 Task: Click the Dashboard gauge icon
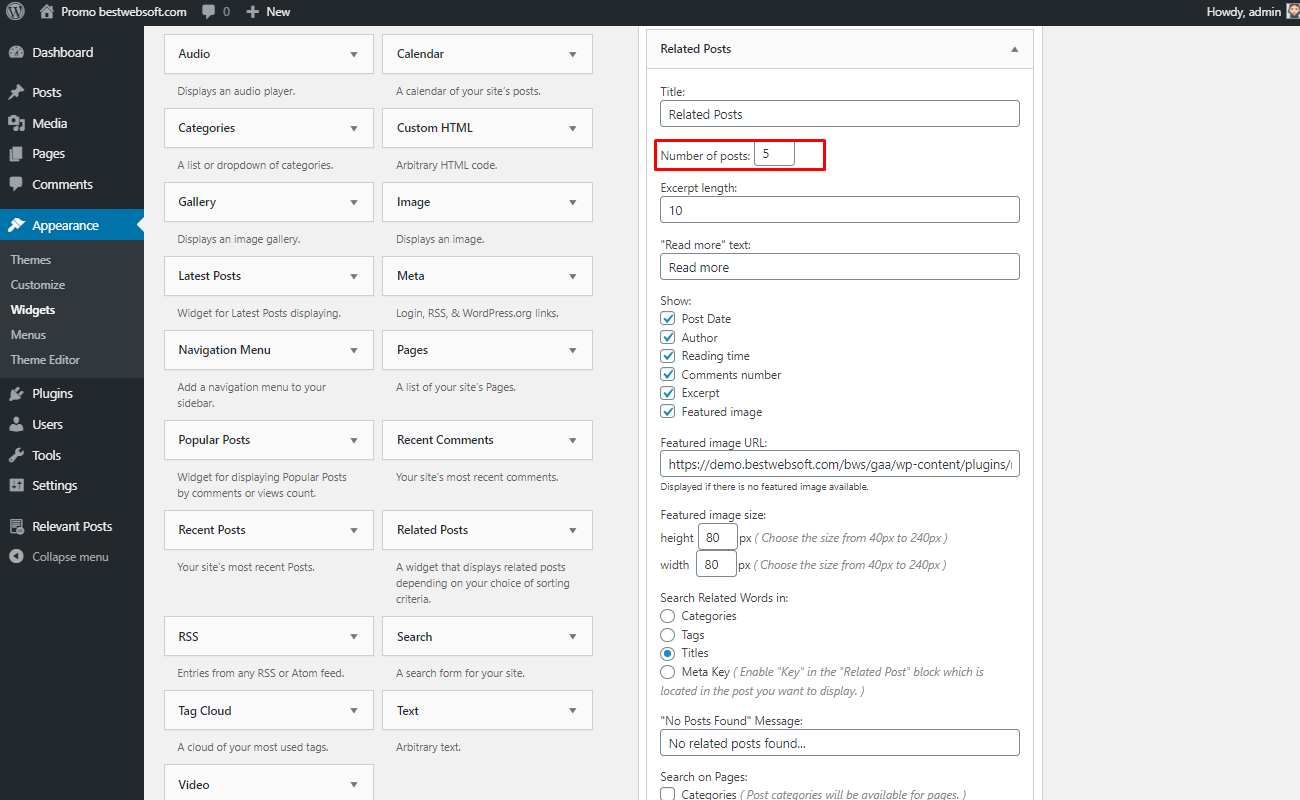coord(16,52)
